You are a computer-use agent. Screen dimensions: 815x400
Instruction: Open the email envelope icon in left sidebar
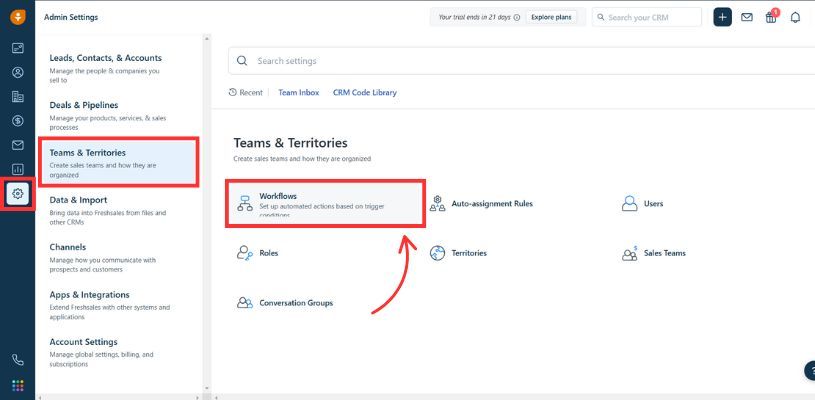pyautogui.click(x=18, y=145)
